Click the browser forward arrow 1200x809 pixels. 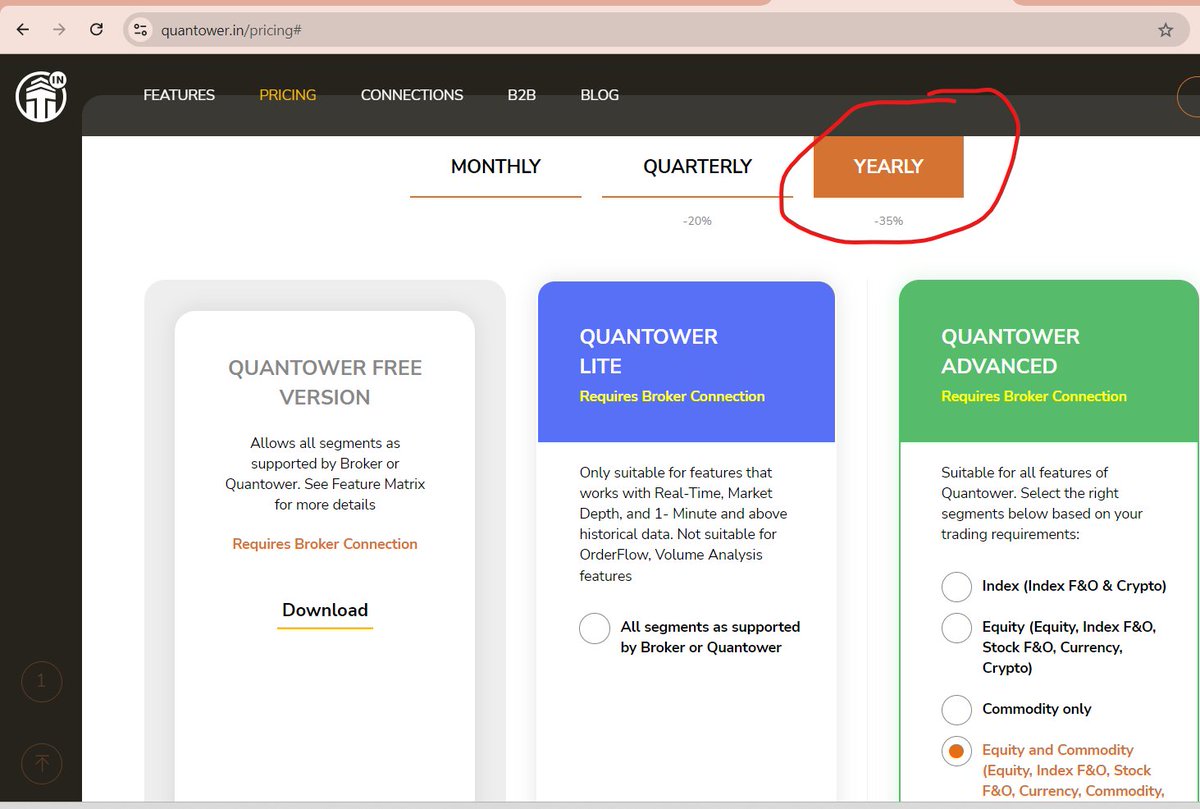(x=59, y=30)
